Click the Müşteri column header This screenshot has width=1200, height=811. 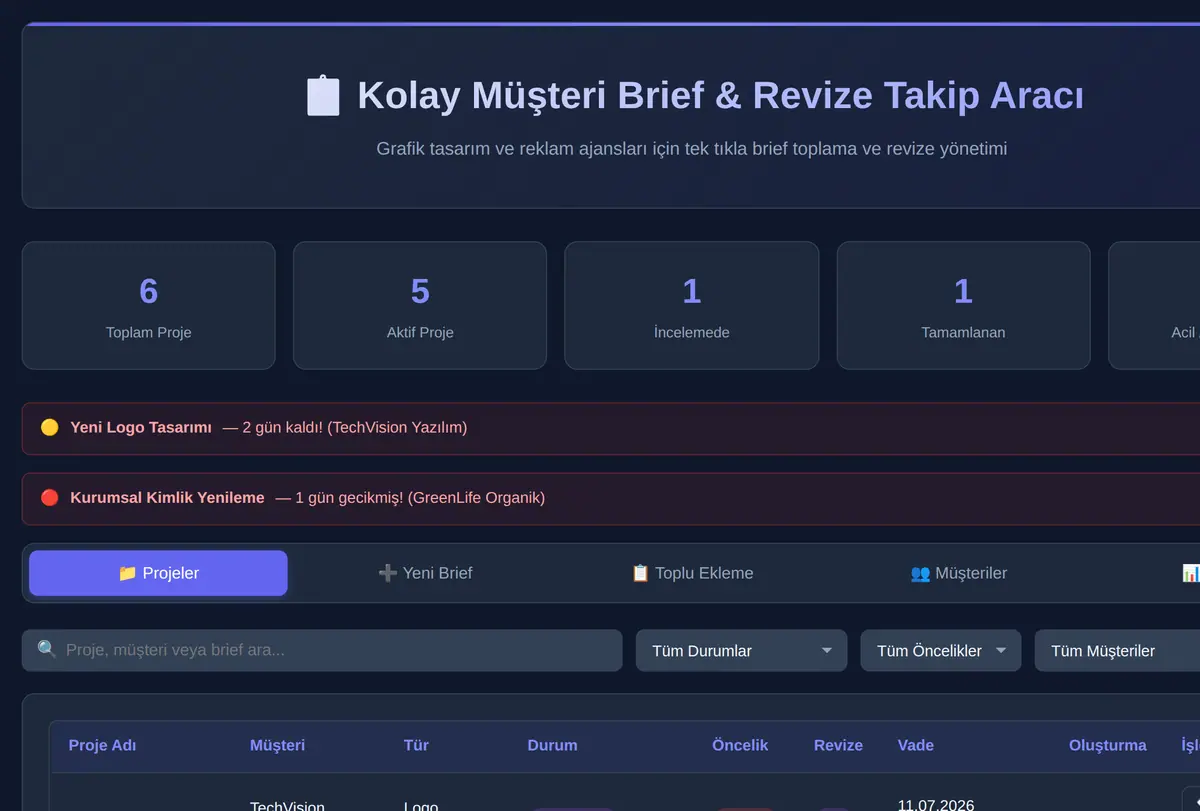[277, 745]
